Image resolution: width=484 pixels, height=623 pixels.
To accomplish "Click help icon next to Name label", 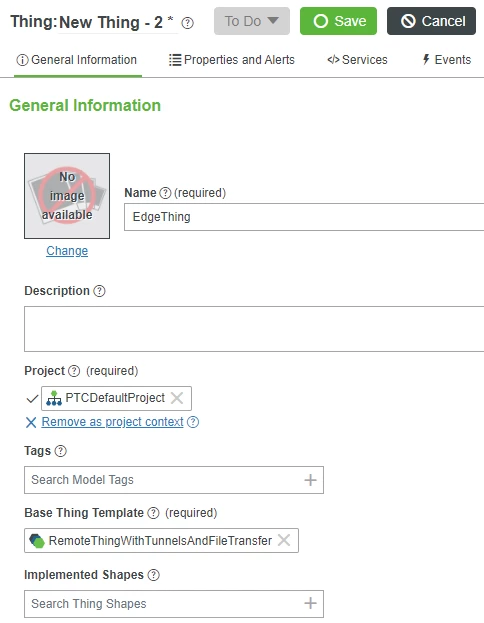I will [x=165, y=193].
